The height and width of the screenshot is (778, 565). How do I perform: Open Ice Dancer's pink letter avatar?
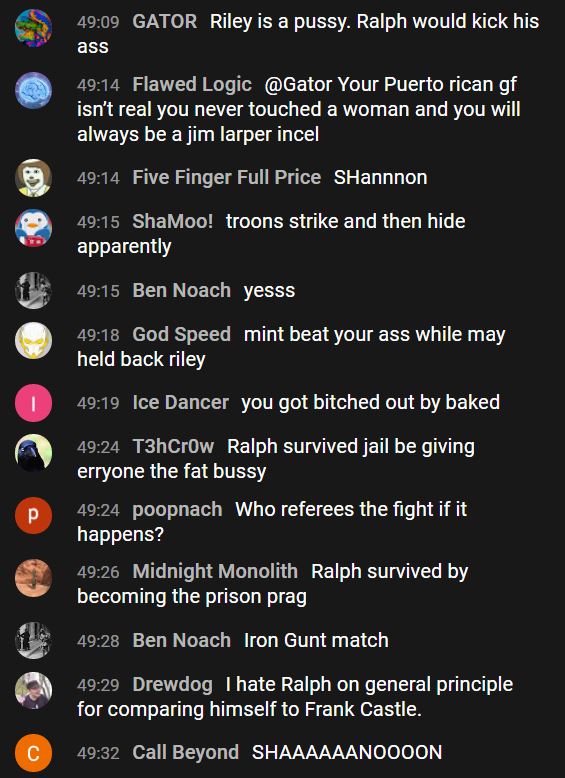pos(33,403)
